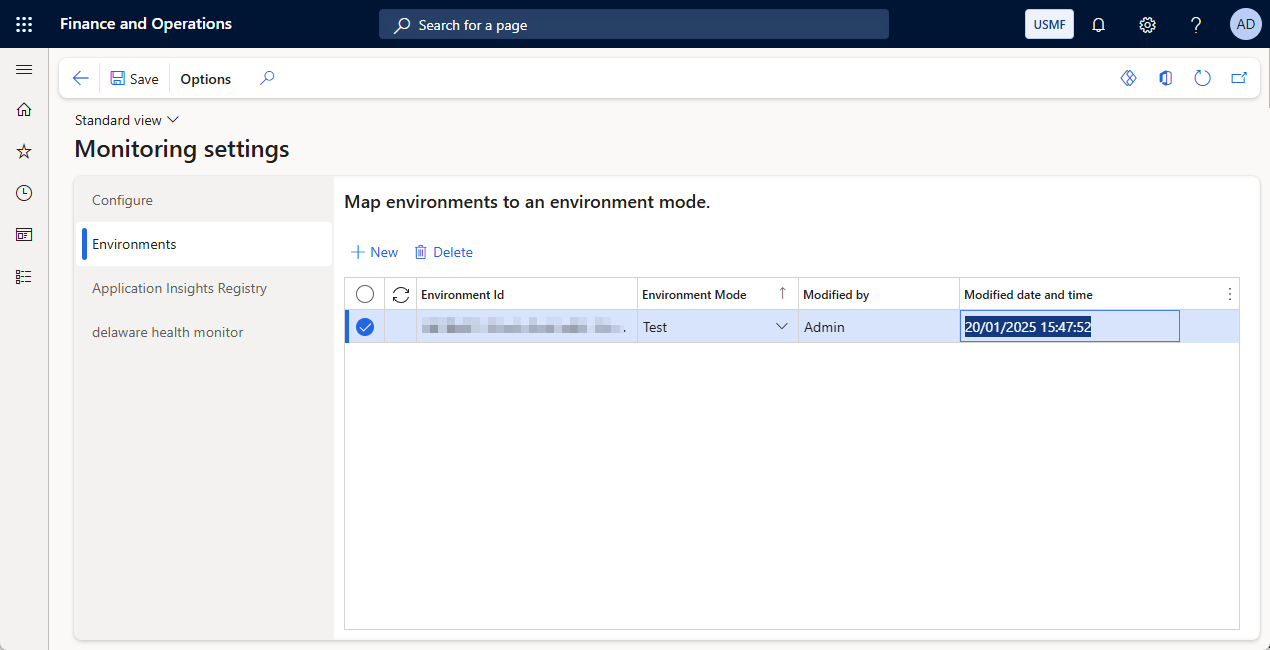Toggle the select-all rows circle

pos(365,294)
